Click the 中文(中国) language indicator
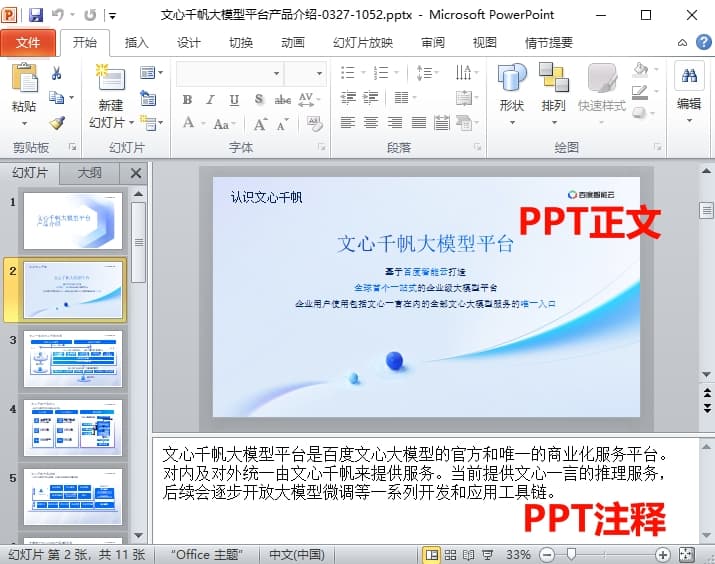This screenshot has height=564, width=715. tap(297, 555)
